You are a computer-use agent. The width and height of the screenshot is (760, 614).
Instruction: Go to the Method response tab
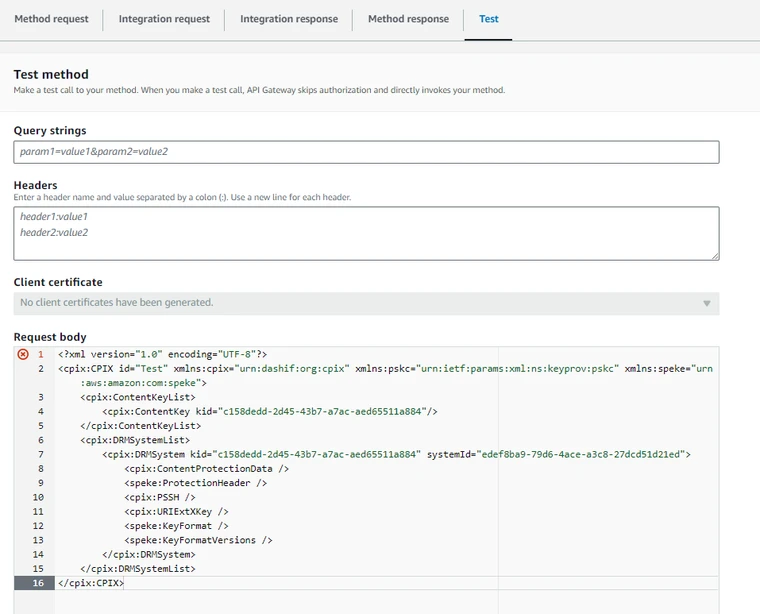pos(408,19)
